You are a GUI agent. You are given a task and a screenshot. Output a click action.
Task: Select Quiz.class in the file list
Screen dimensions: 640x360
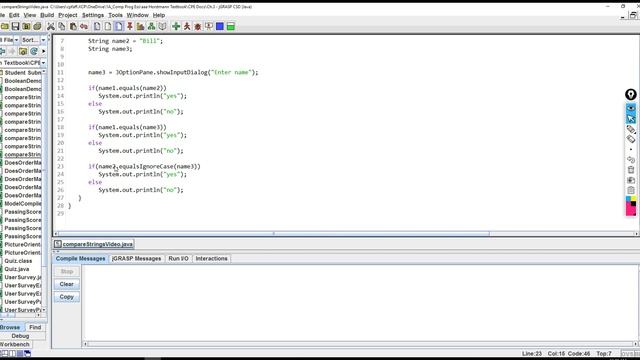[18, 261]
